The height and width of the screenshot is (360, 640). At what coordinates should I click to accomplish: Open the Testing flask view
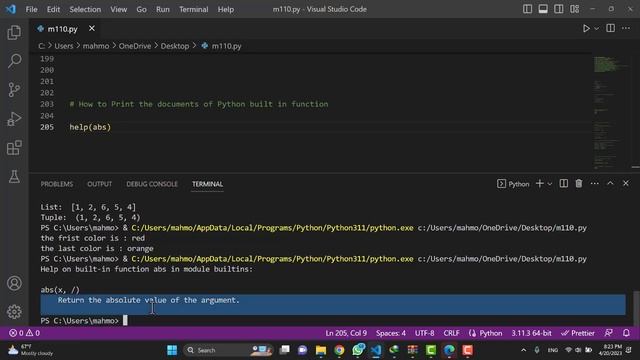pyautogui.click(x=14, y=177)
